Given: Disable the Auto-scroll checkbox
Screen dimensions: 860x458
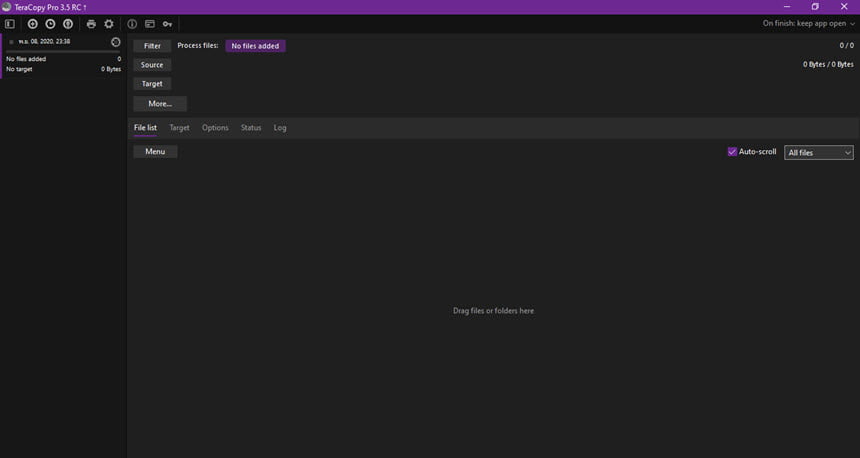Looking at the screenshot, I should 732,151.
